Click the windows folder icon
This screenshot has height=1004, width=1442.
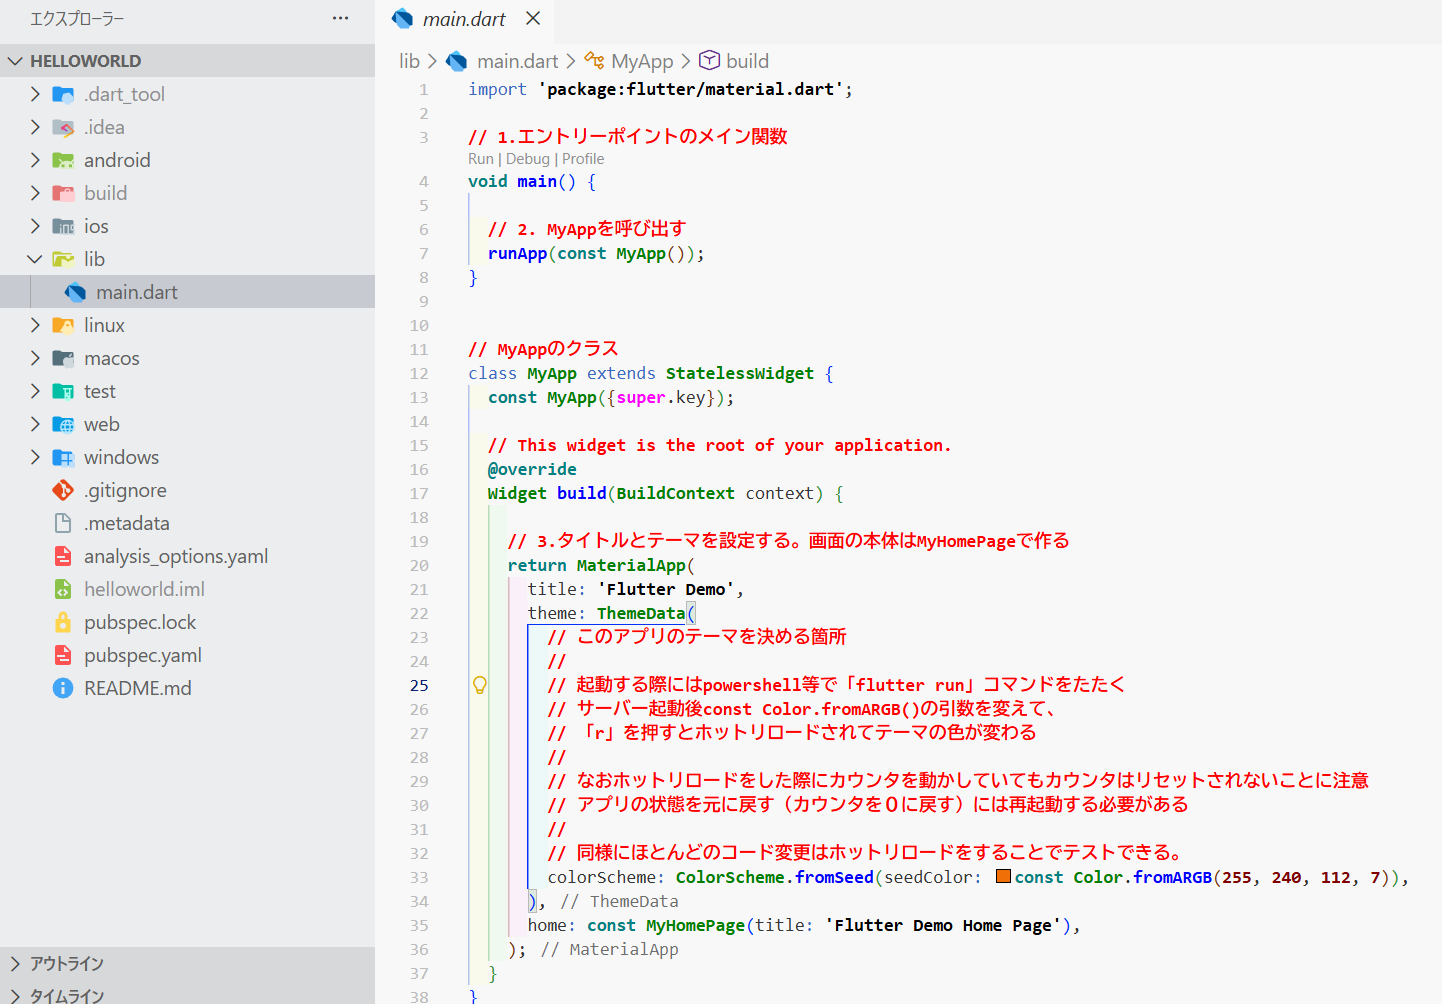pyautogui.click(x=63, y=457)
